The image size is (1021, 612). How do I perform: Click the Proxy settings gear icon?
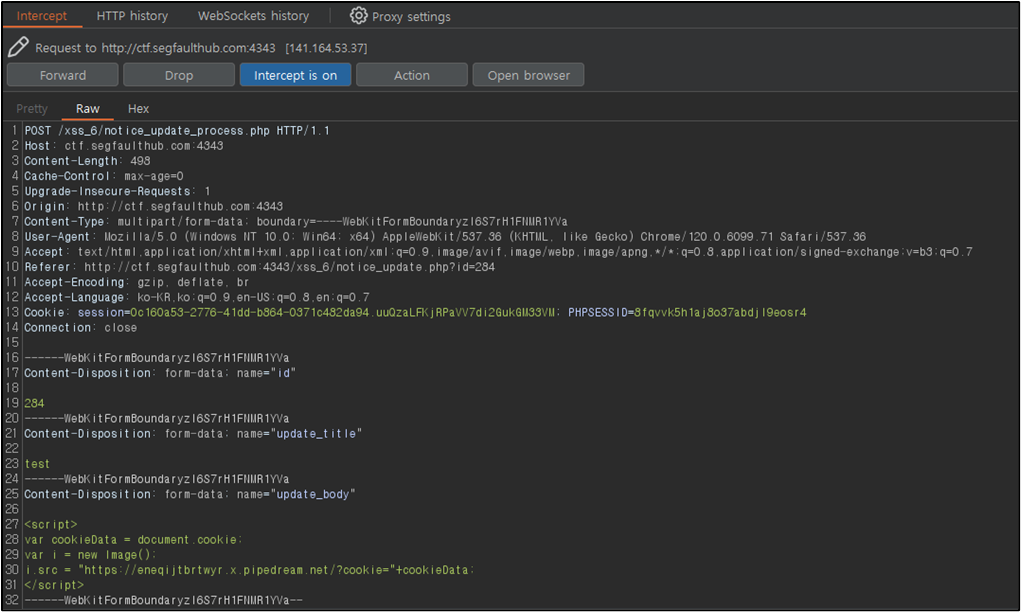[358, 16]
